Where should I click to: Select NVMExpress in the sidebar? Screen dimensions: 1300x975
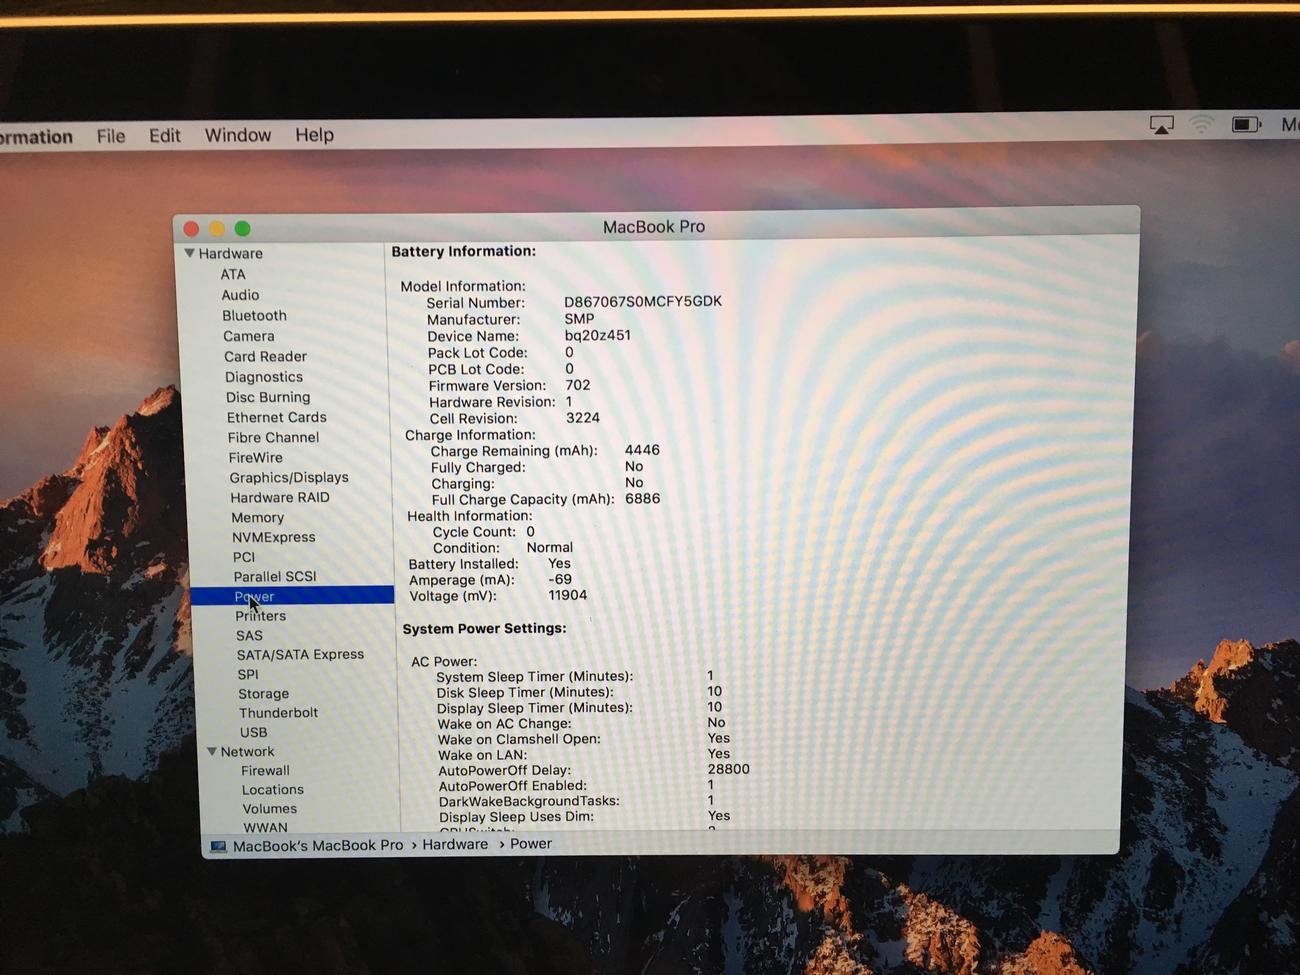274,538
